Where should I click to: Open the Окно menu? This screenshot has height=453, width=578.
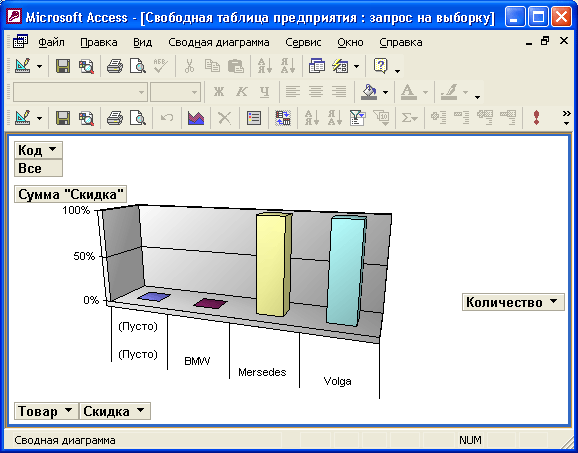[x=350, y=42]
